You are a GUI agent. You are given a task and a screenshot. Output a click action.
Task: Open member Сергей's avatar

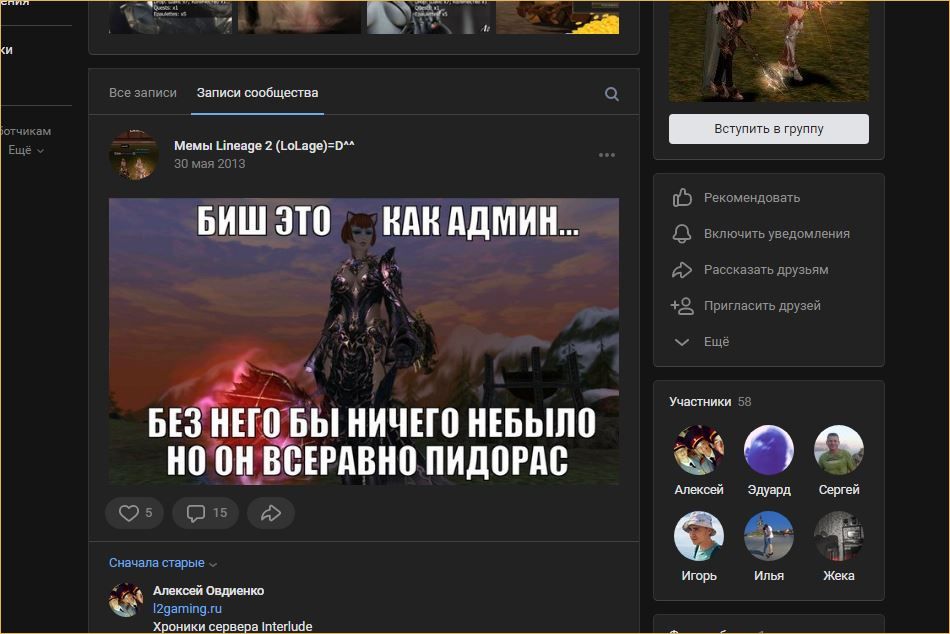(x=839, y=450)
